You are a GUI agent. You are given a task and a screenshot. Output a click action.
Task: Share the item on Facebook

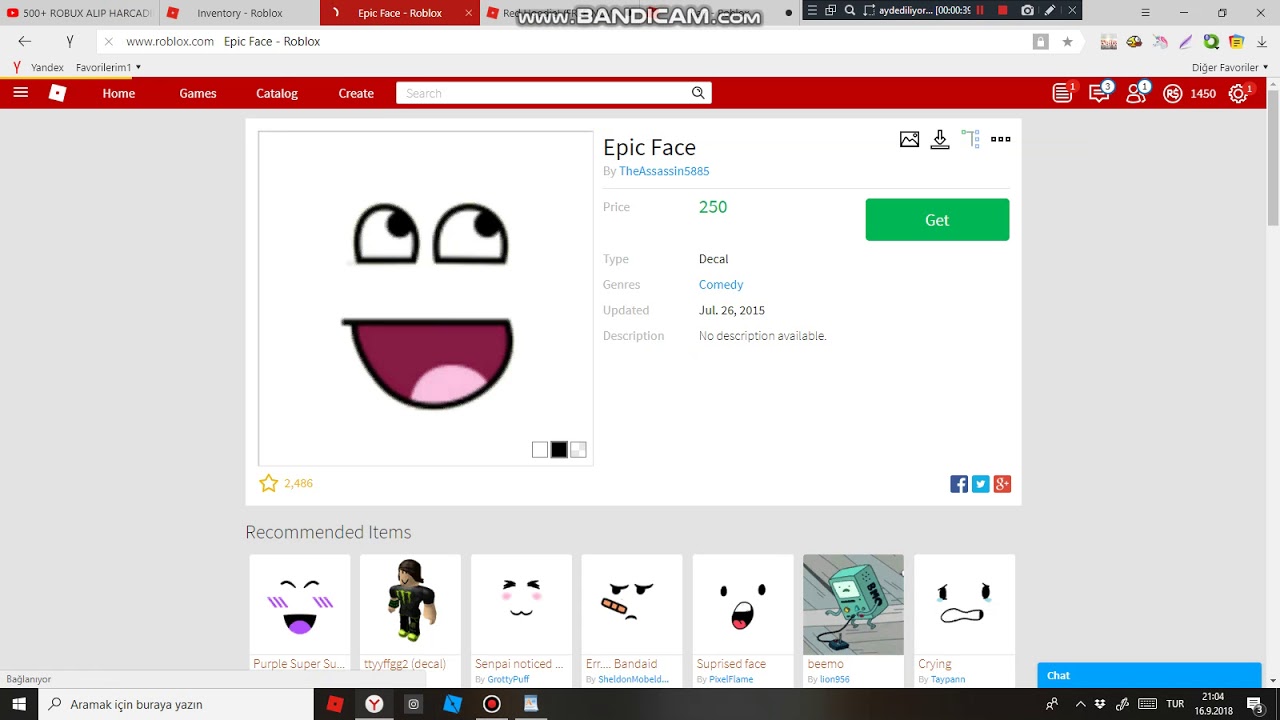tap(959, 484)
